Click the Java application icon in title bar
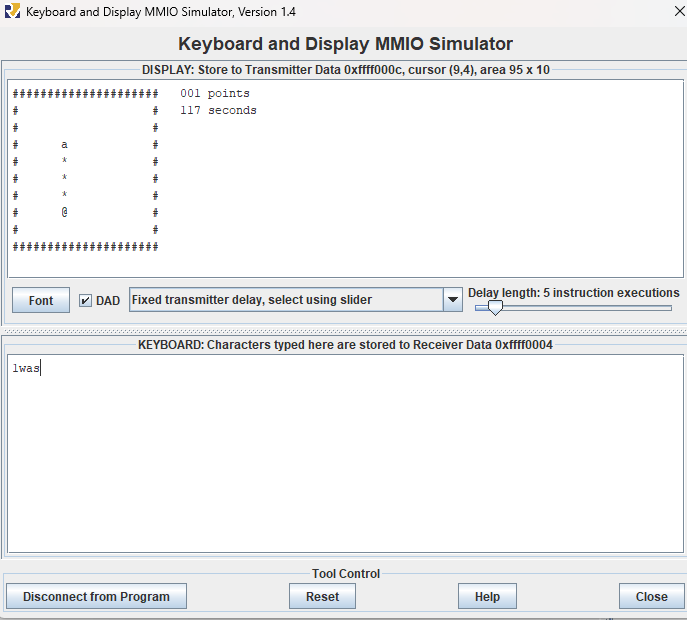Screen dimensions: 687x620 [12, 12]
